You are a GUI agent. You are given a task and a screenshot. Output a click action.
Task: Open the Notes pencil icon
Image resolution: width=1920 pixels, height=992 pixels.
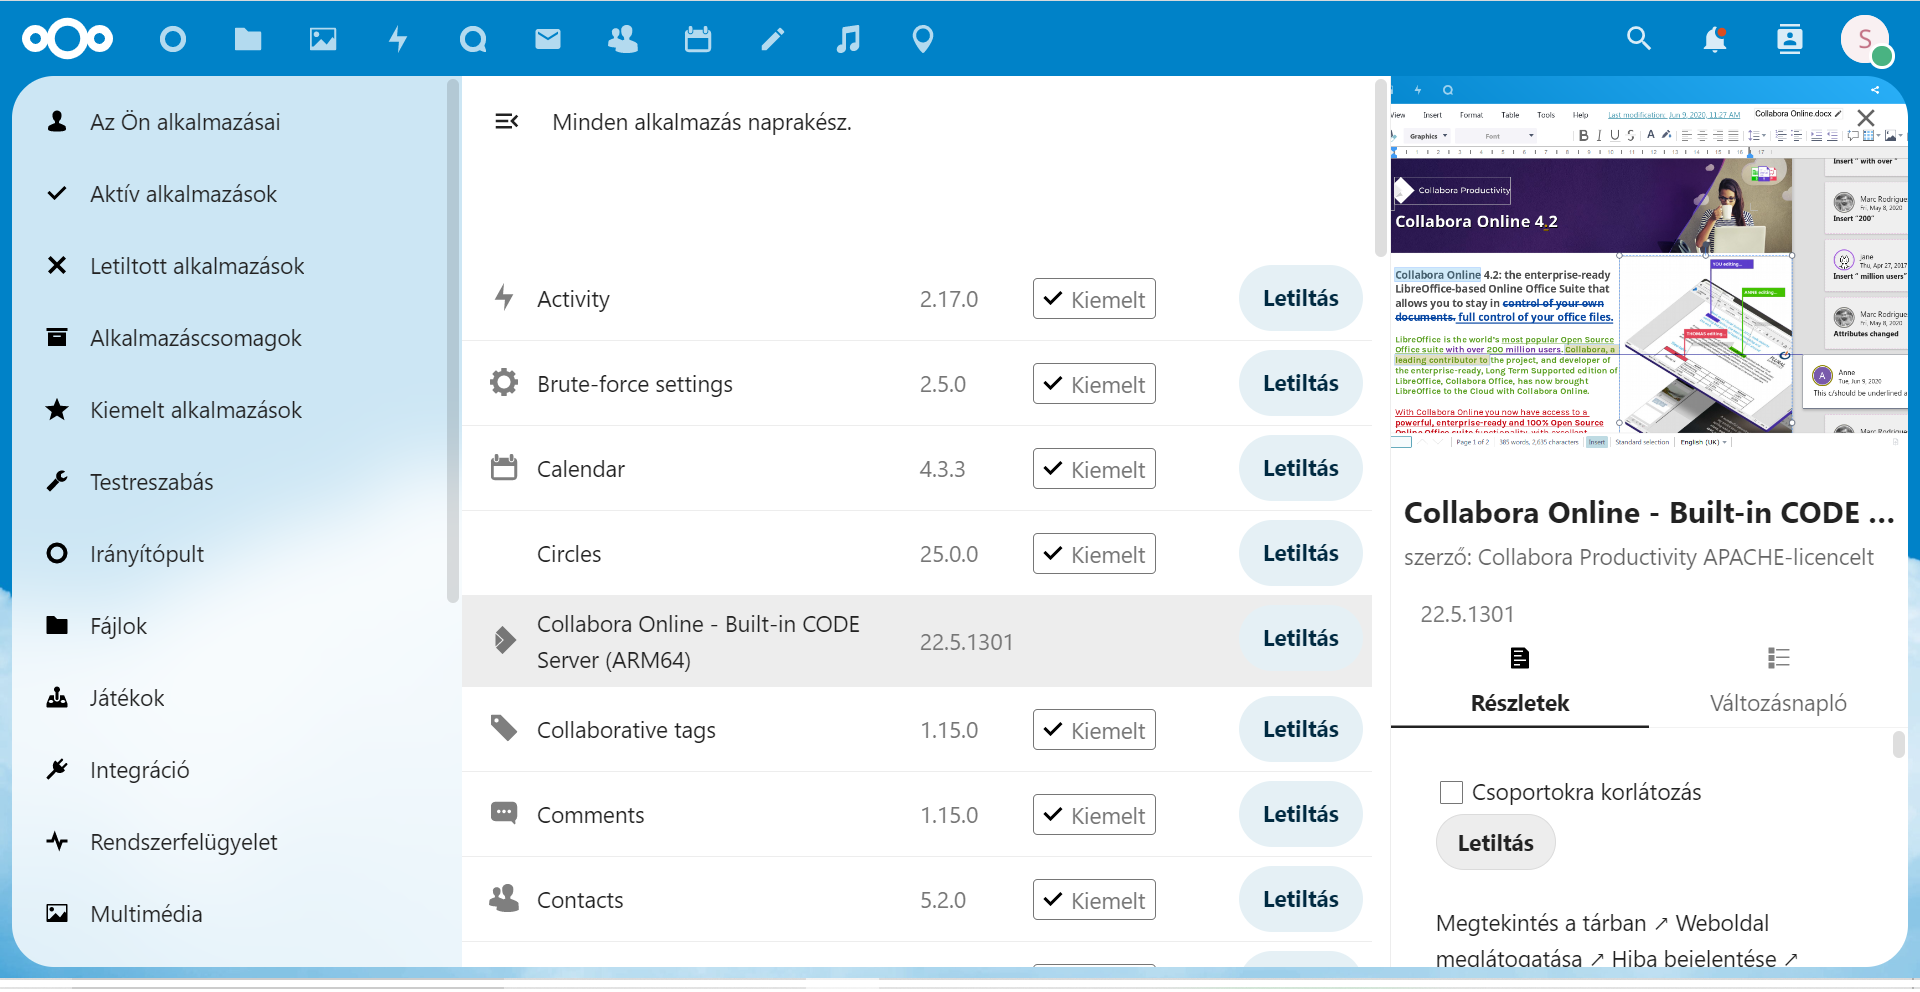[772, 39]
